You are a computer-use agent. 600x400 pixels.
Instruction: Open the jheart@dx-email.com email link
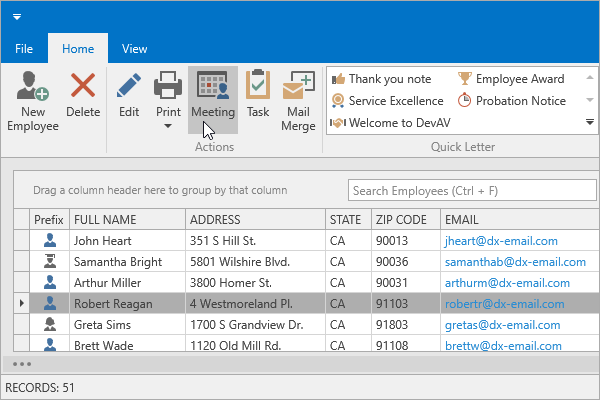pos(500,241)
